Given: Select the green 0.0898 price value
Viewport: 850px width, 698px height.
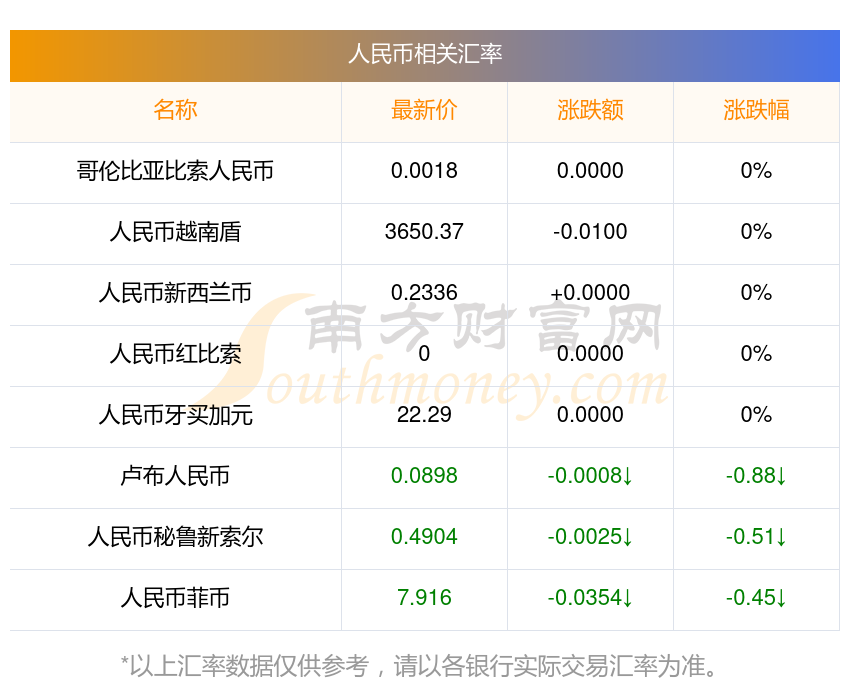Looking at the screenshot, I should [x=424, y=476].
